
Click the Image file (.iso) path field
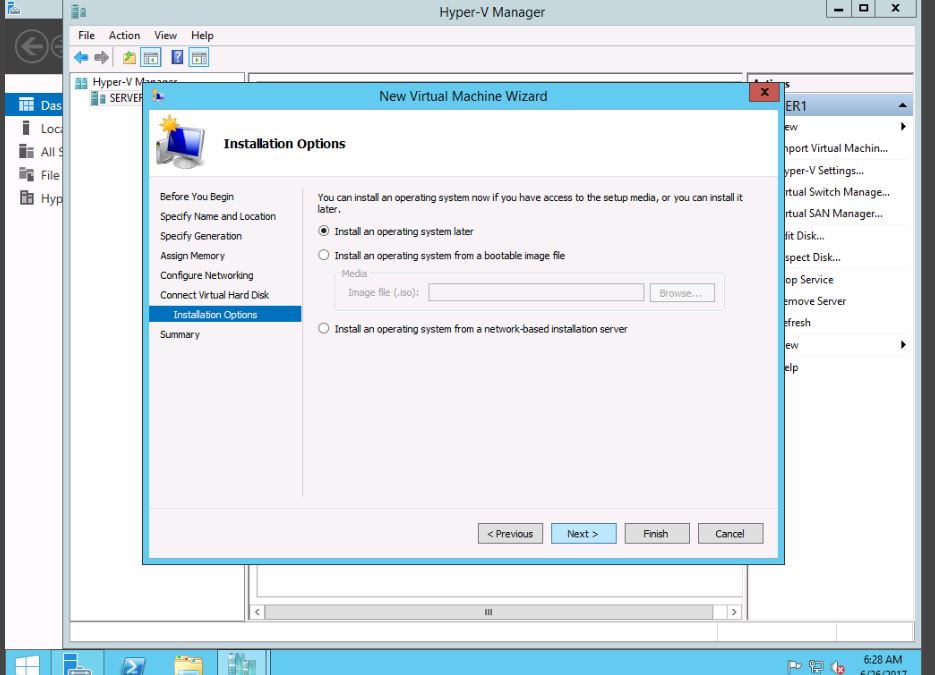tap(536, 292)
